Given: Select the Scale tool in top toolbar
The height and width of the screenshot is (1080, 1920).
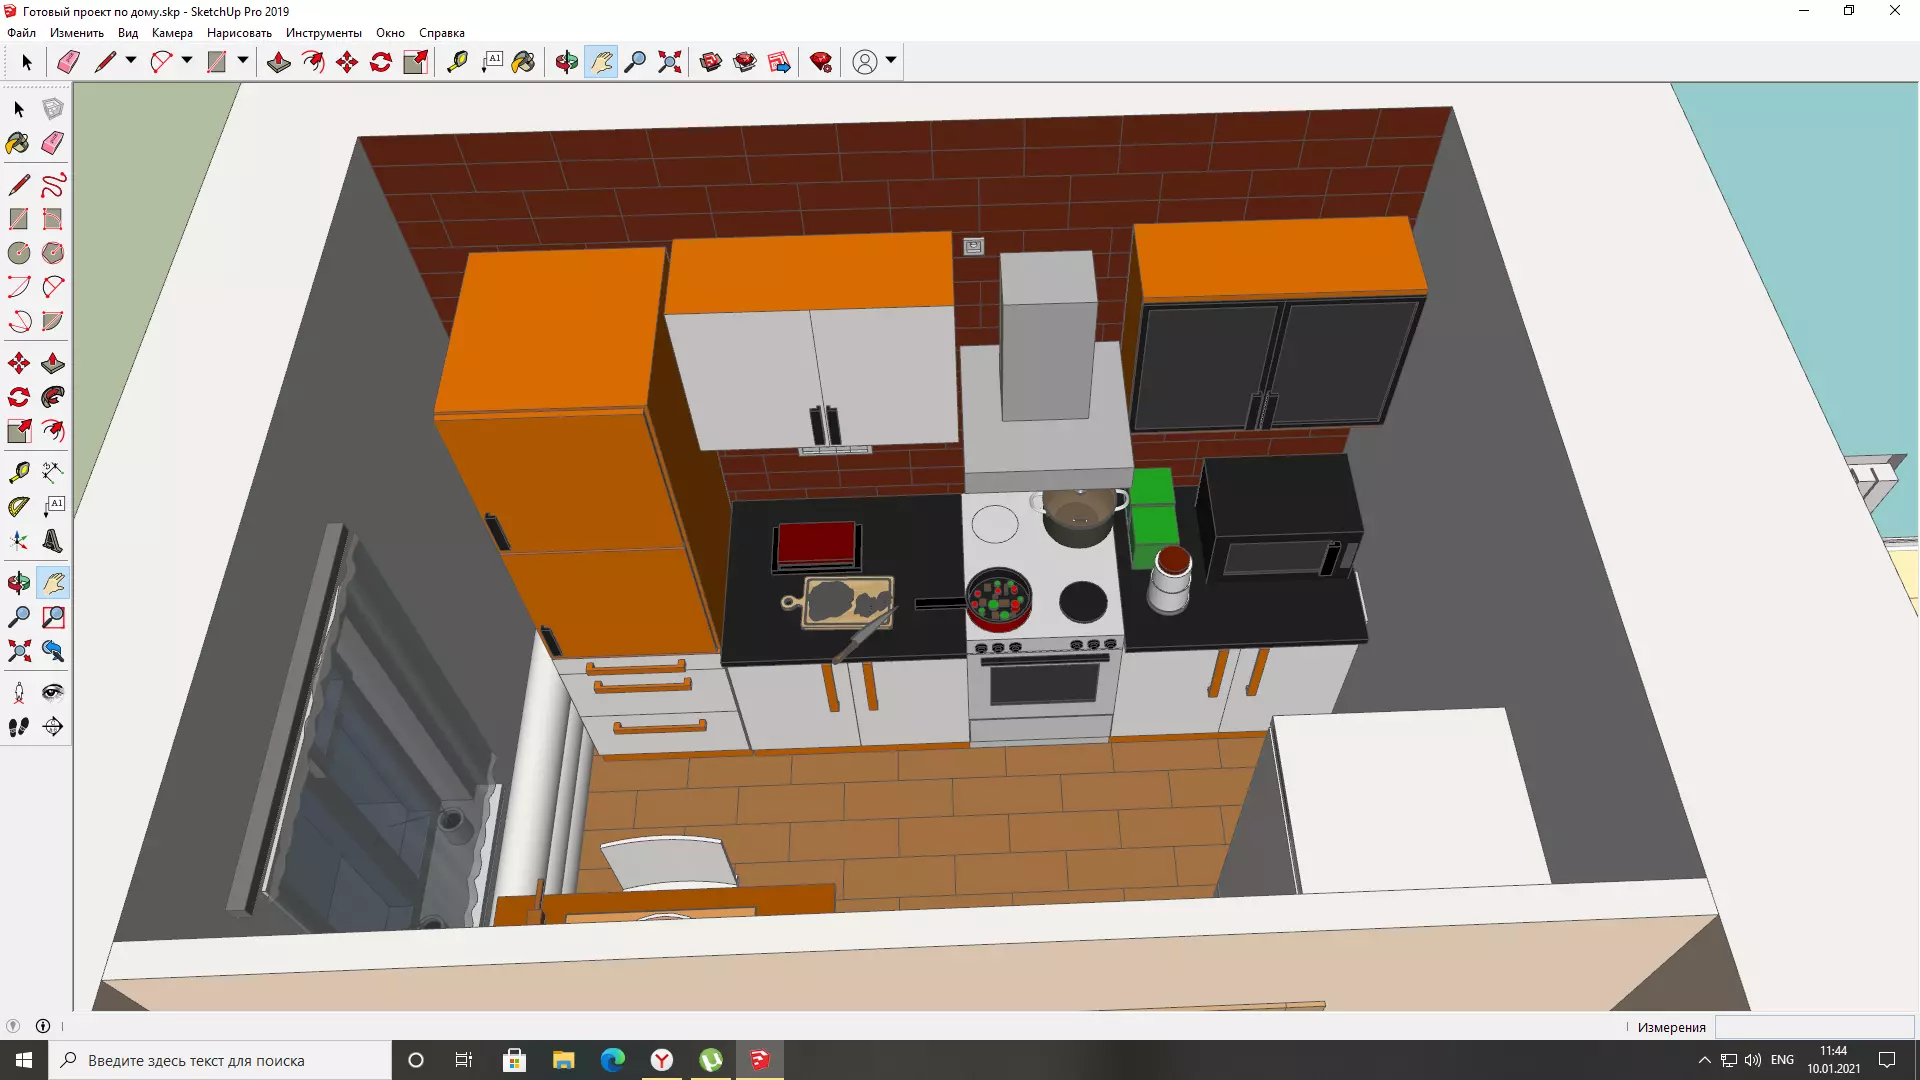Looking at the screenshot, I should pos(415,62).
